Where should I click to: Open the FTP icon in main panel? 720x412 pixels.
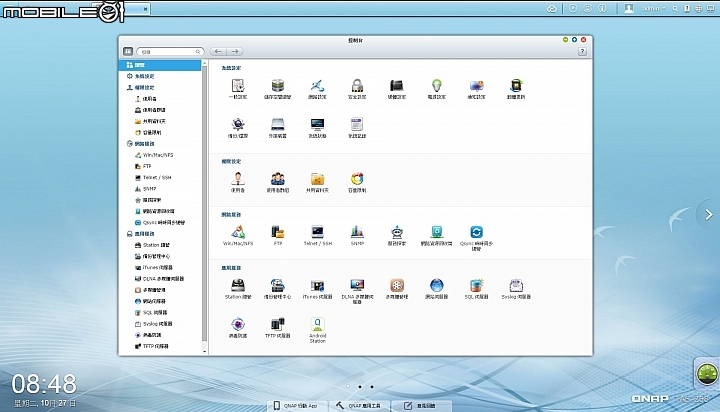point(278,232)
